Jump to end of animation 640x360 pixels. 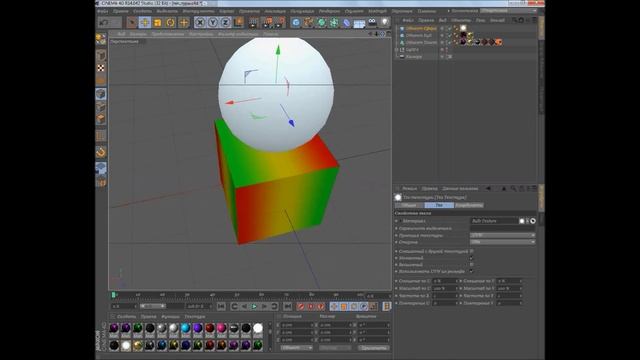[287, 306]
